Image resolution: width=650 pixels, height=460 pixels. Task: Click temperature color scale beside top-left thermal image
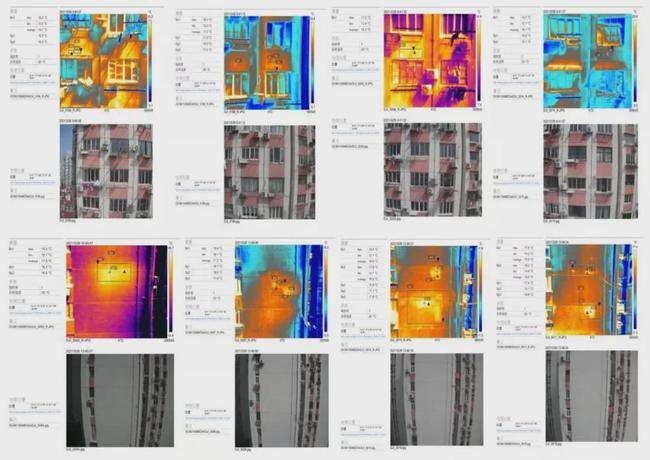pyautogui.click(x=150, y=59)
